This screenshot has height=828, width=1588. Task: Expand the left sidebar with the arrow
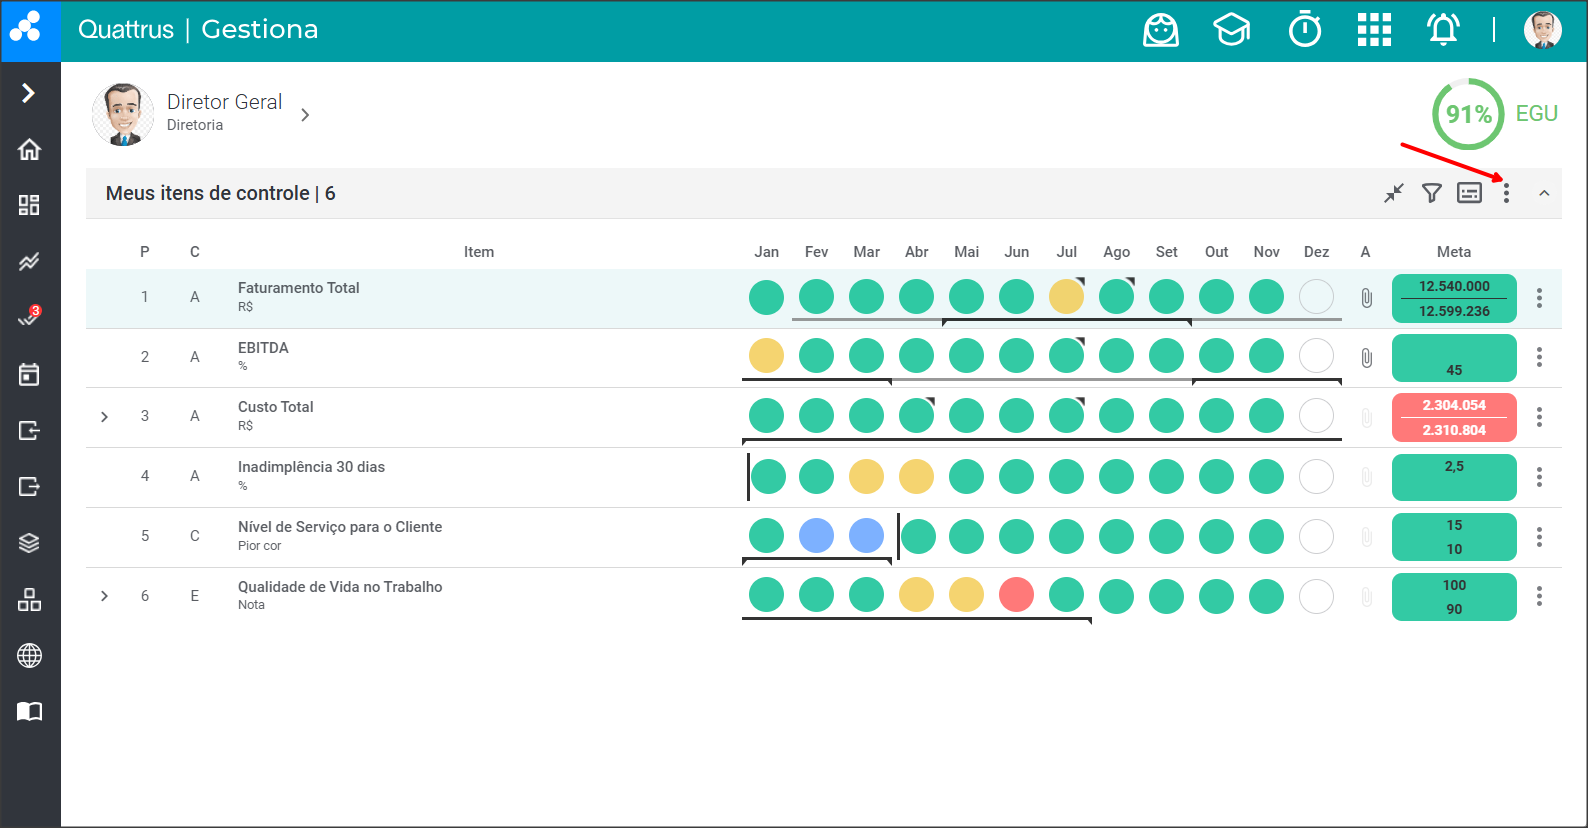coord(29,93)
